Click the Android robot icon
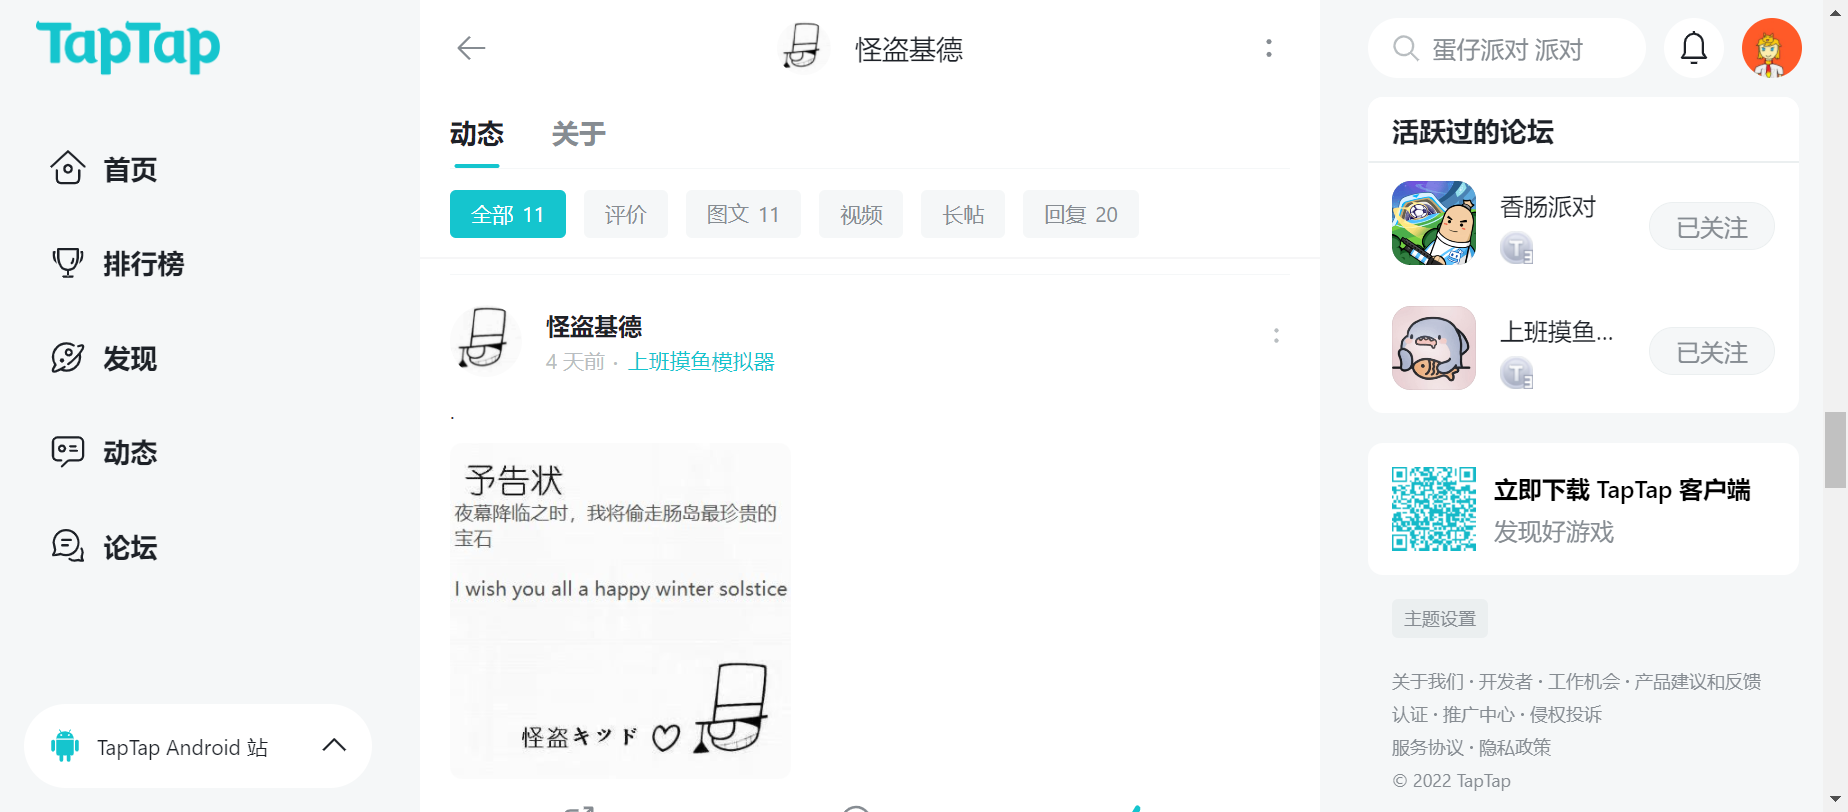This screenshot has width=1848, height=812. point(65,746)
